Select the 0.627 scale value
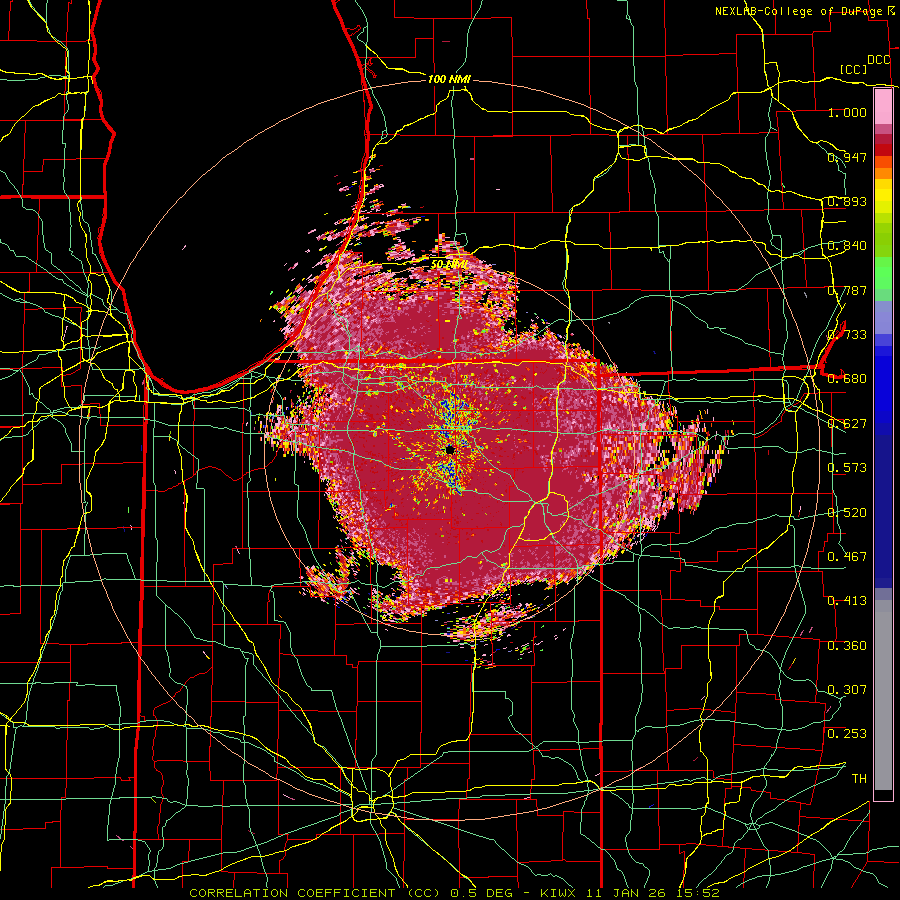 click(847, 424)
